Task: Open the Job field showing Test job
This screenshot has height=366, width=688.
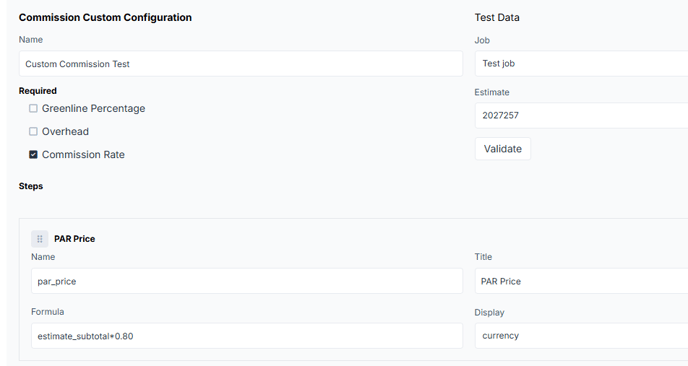Action: click(581, 64)
